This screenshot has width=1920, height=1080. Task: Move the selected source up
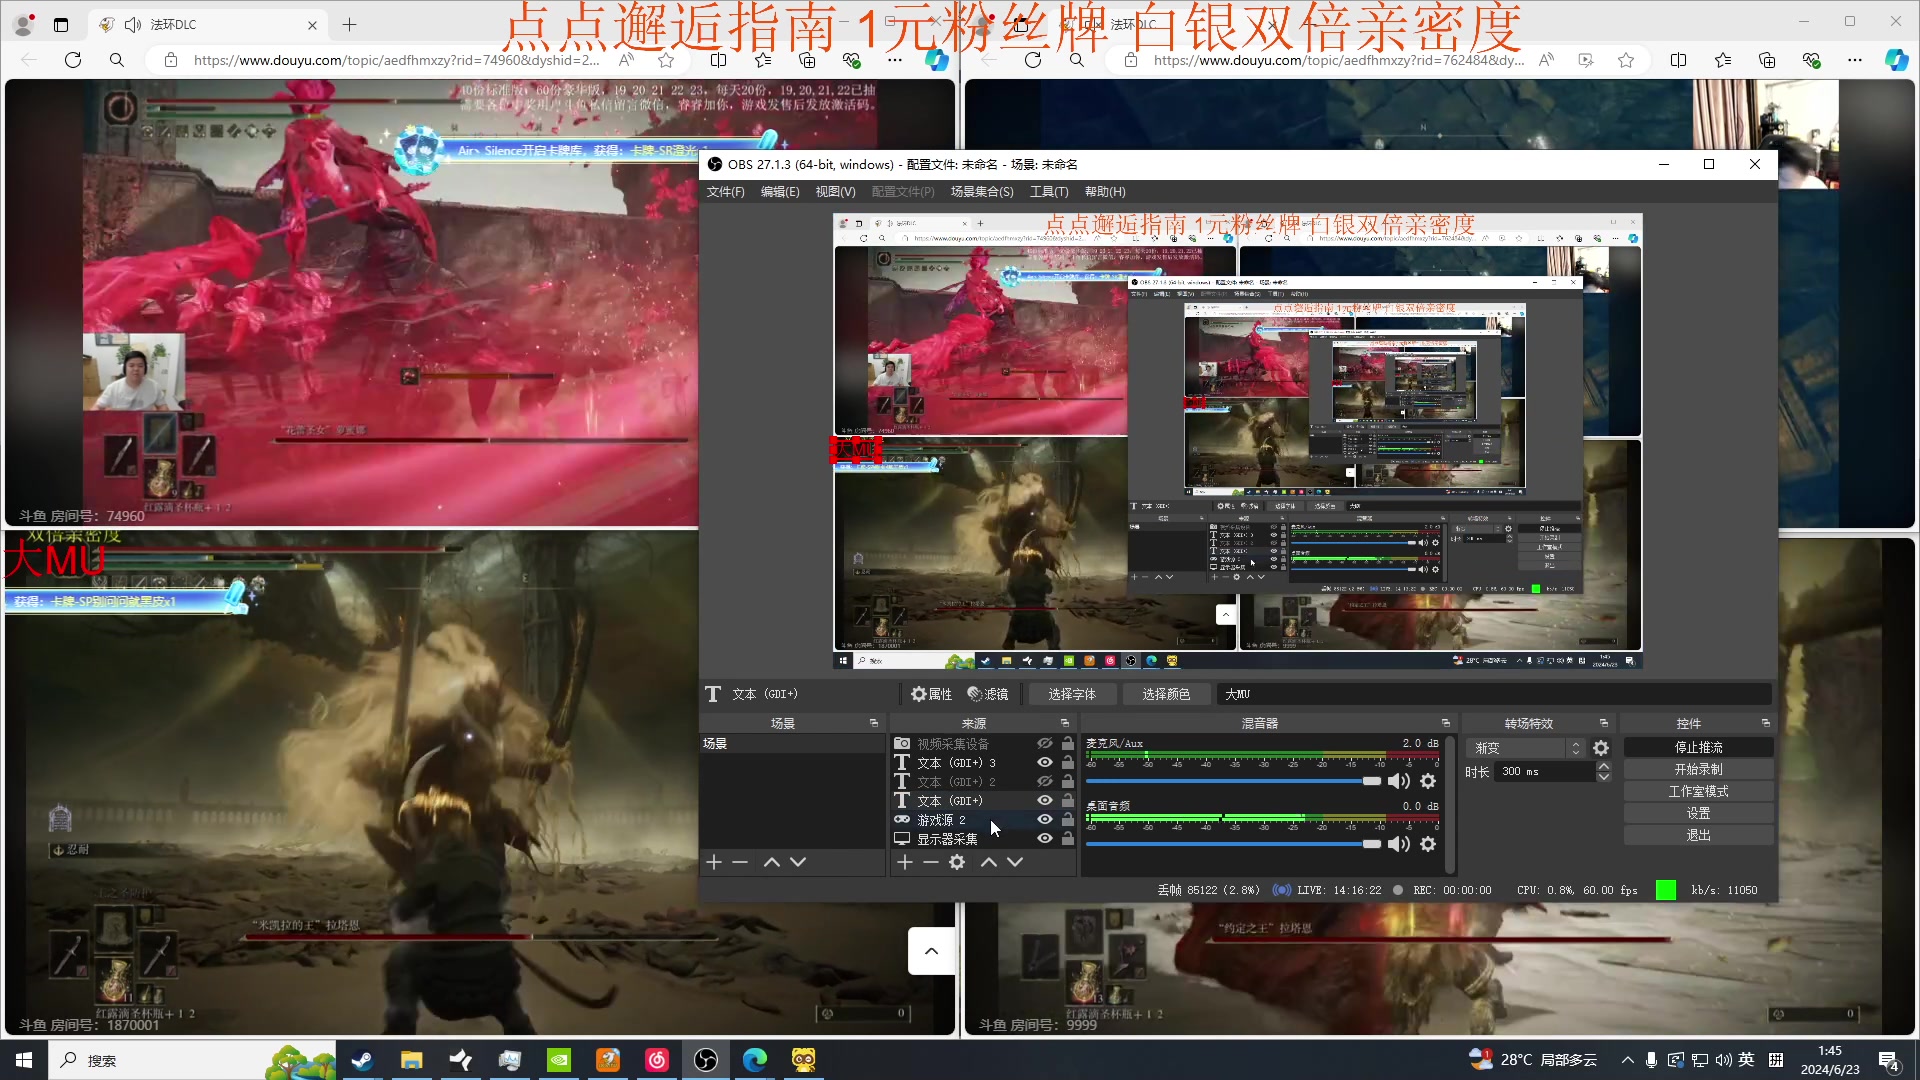click(x=989, y=862)
